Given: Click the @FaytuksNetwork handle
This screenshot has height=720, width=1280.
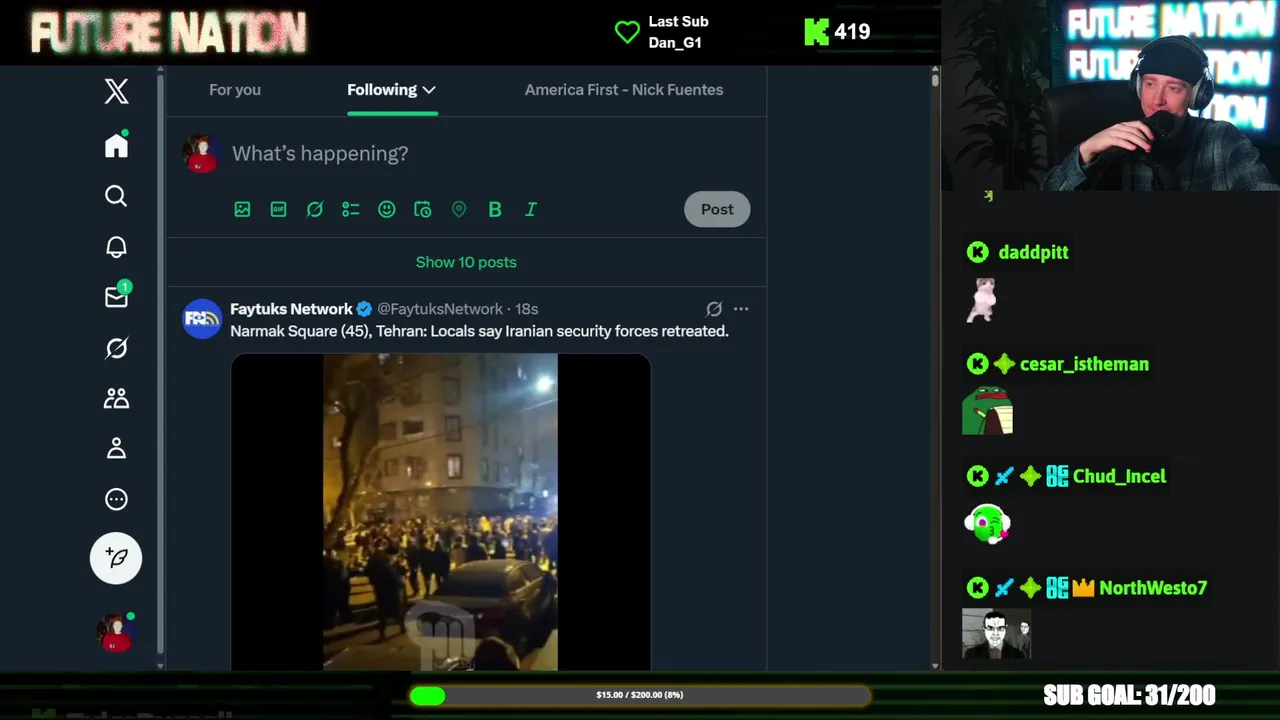Looking at the screenshot, I should click(x=440, y=309).
